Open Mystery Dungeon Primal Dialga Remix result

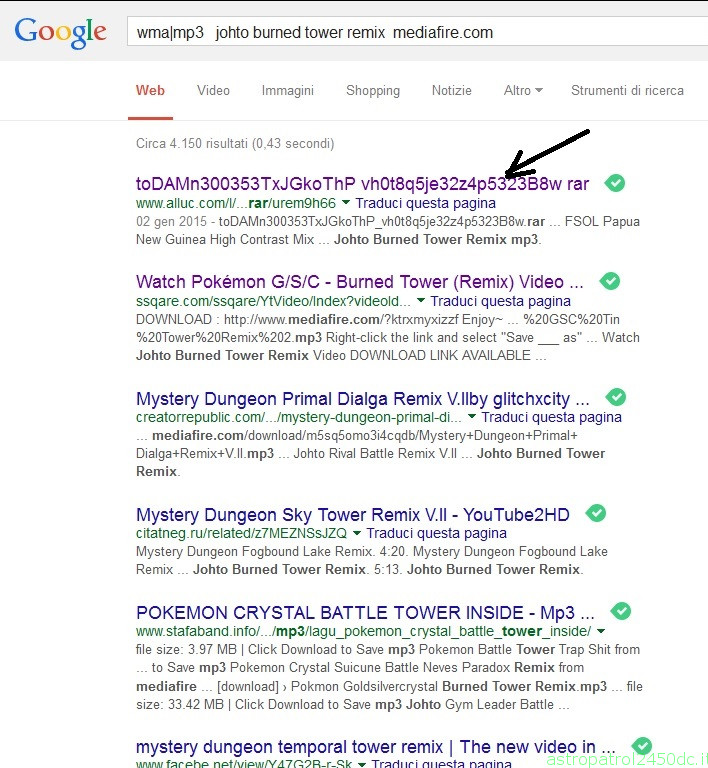[362, 399]
